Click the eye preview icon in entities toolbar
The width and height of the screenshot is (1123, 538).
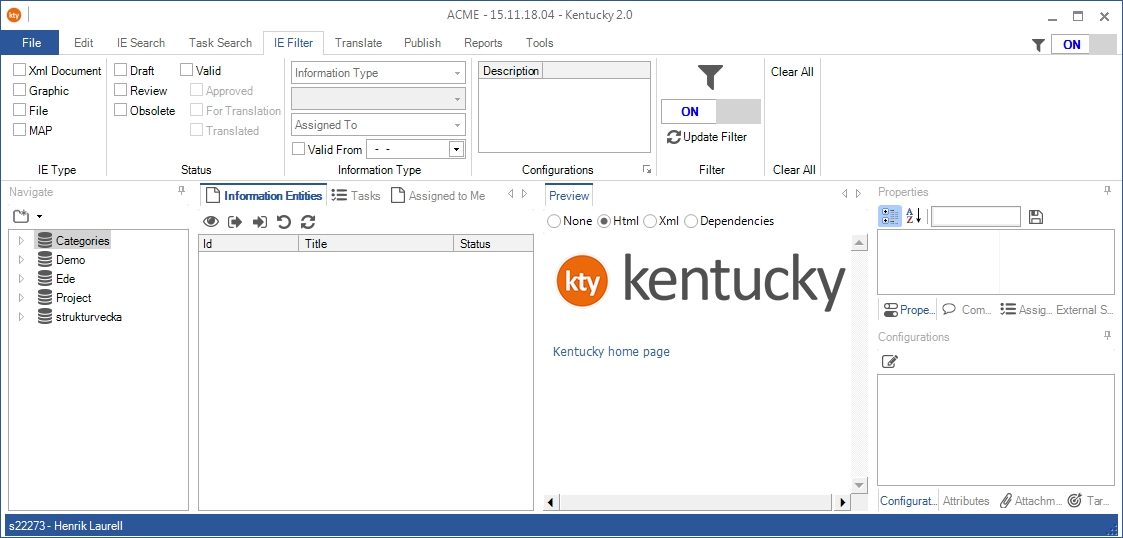pyautogui.click(x=211, y=222)
